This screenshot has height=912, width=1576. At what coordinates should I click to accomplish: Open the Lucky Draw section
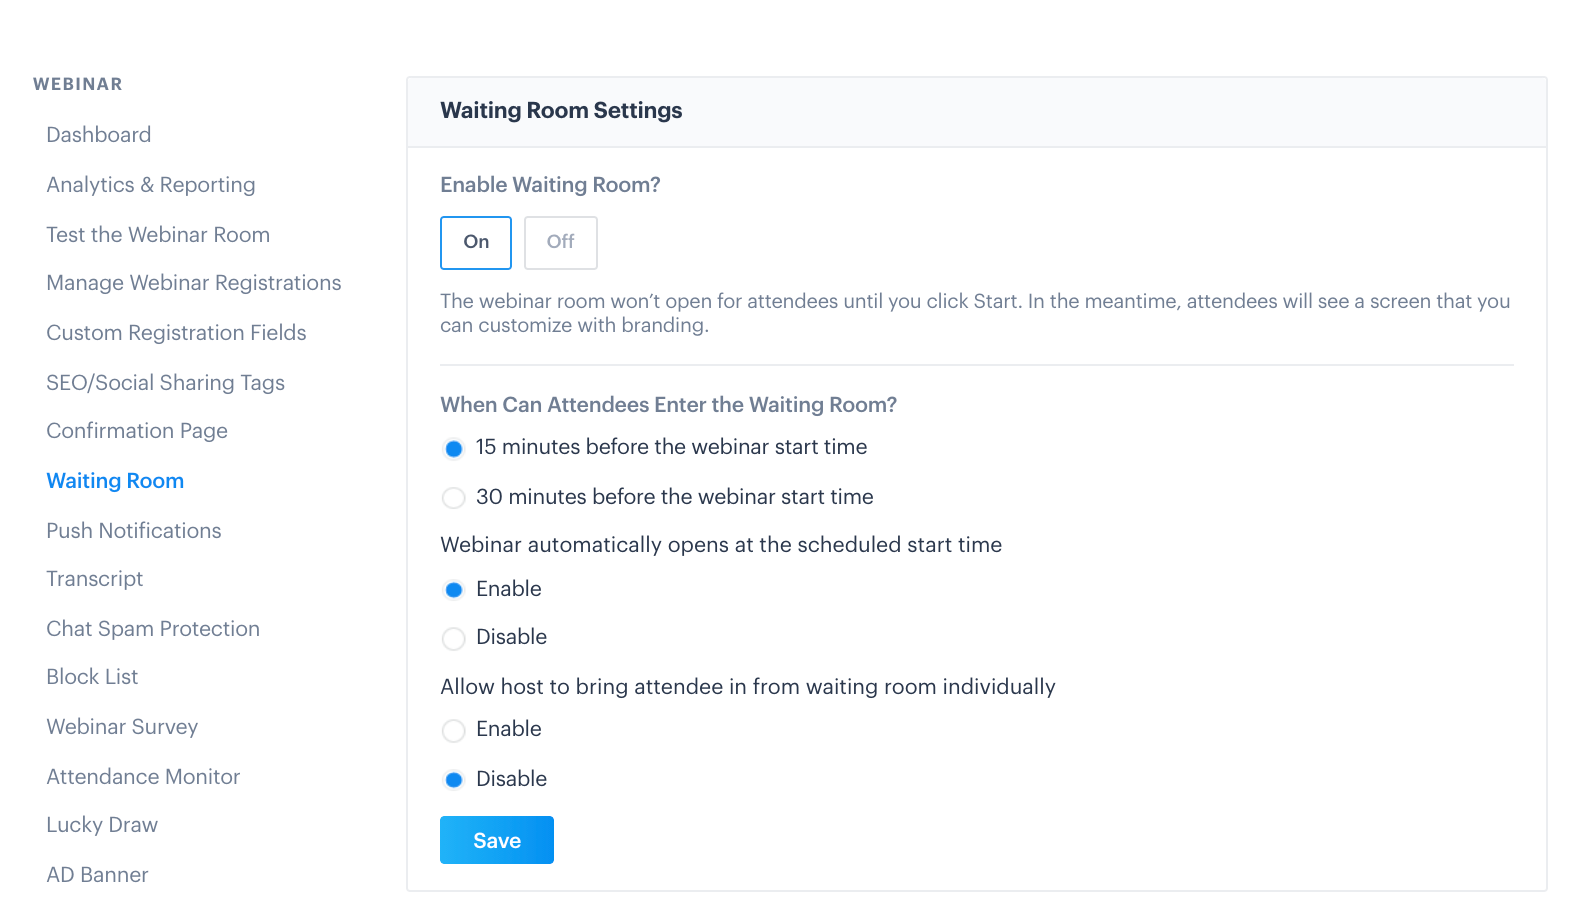click(x=102, y=825)
